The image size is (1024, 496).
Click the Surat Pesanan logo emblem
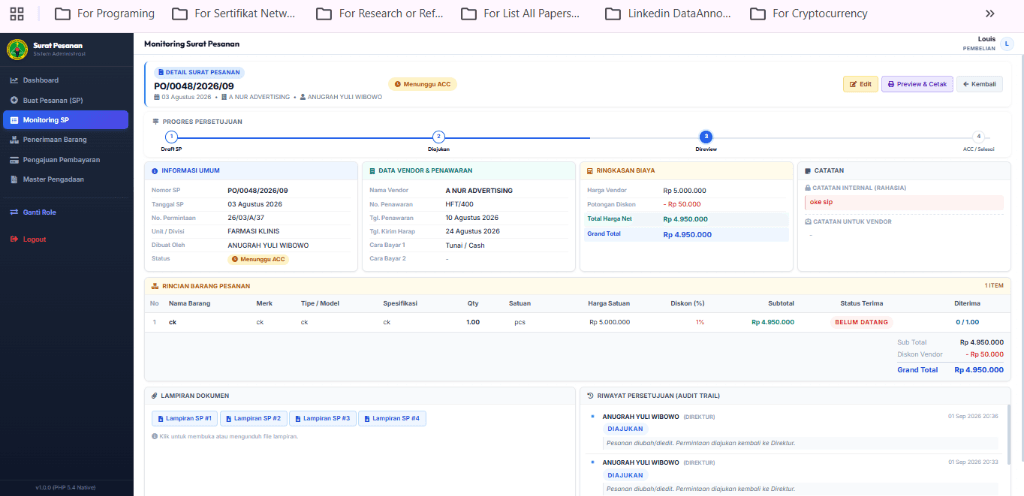click(x=17, y=49)
